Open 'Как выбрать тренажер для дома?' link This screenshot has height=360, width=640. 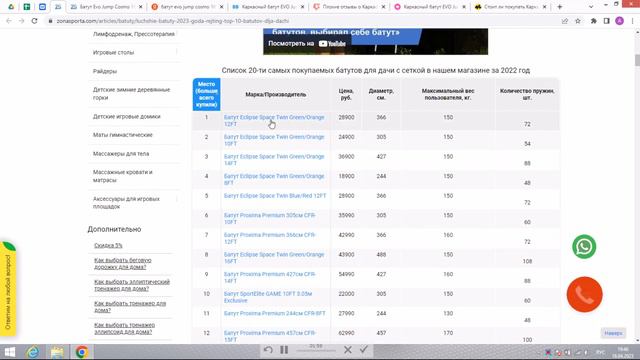[x=130, y=307]
